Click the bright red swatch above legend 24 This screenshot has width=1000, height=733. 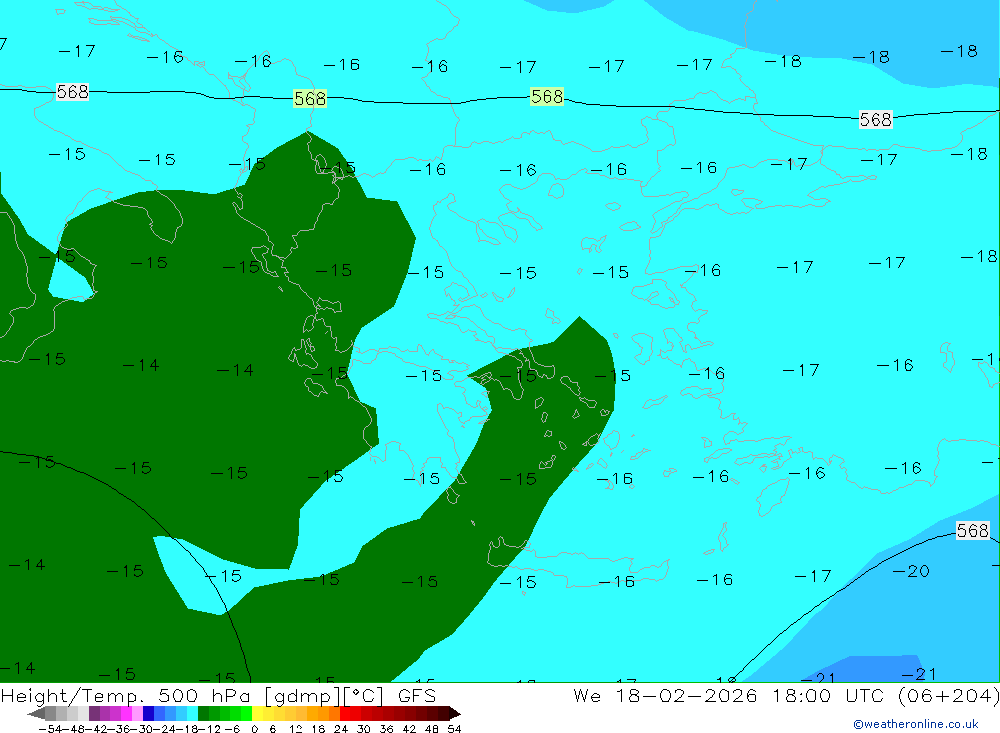(345, 714)
